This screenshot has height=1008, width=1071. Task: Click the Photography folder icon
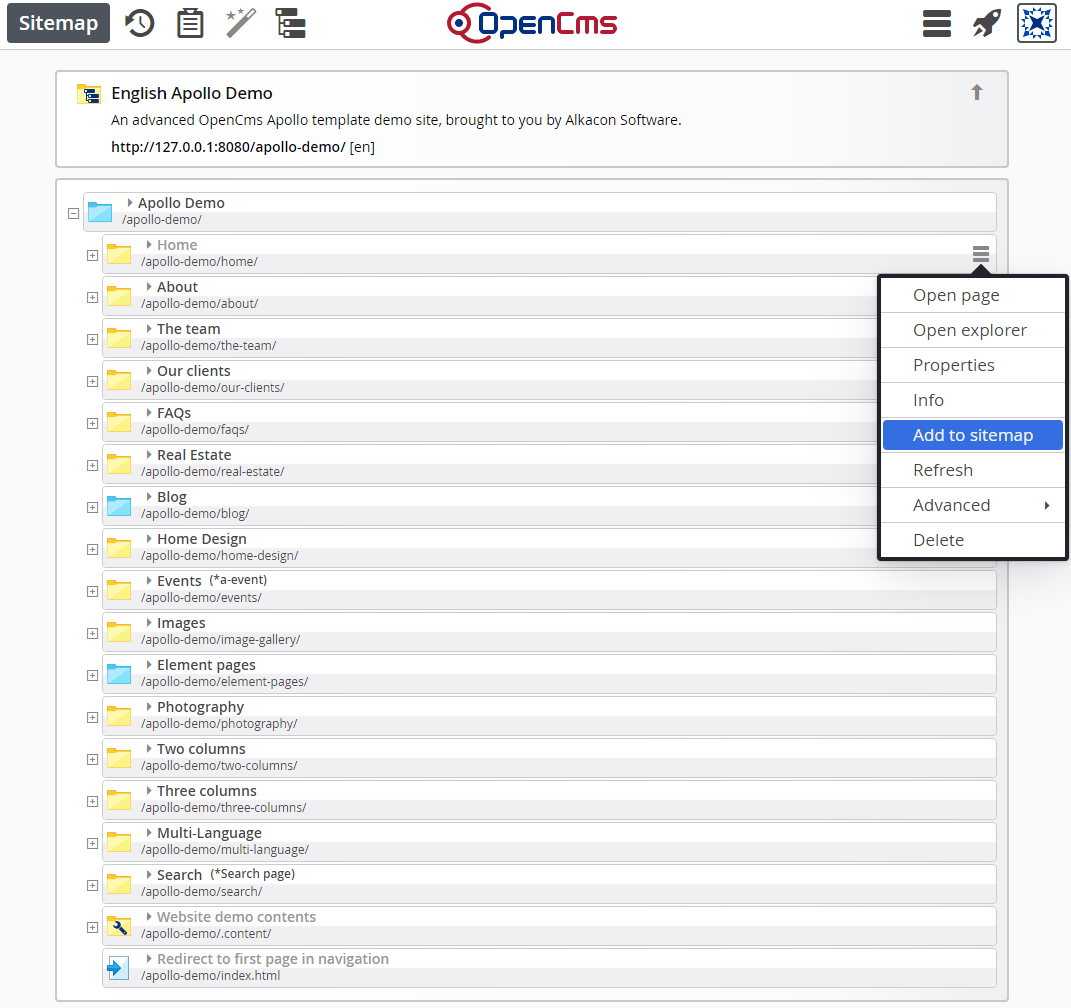coord(119,716)
